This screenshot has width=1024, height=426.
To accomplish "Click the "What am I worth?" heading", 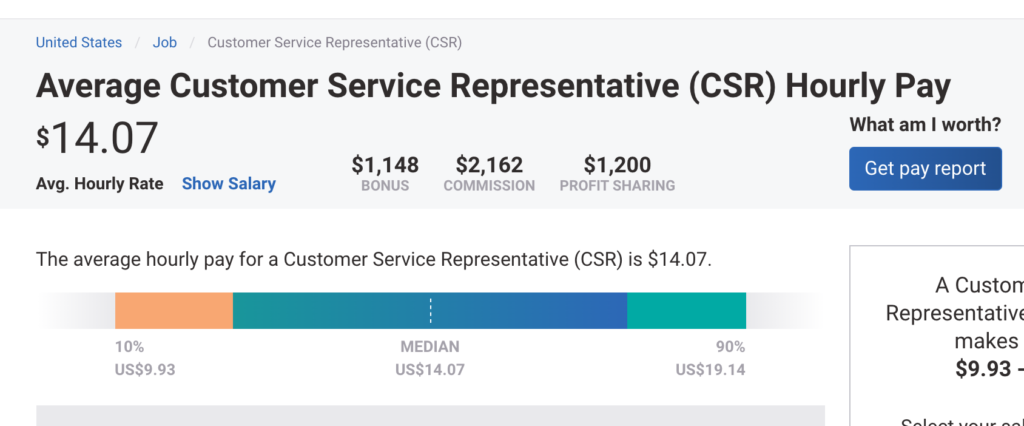I will (x=925, y=125).
